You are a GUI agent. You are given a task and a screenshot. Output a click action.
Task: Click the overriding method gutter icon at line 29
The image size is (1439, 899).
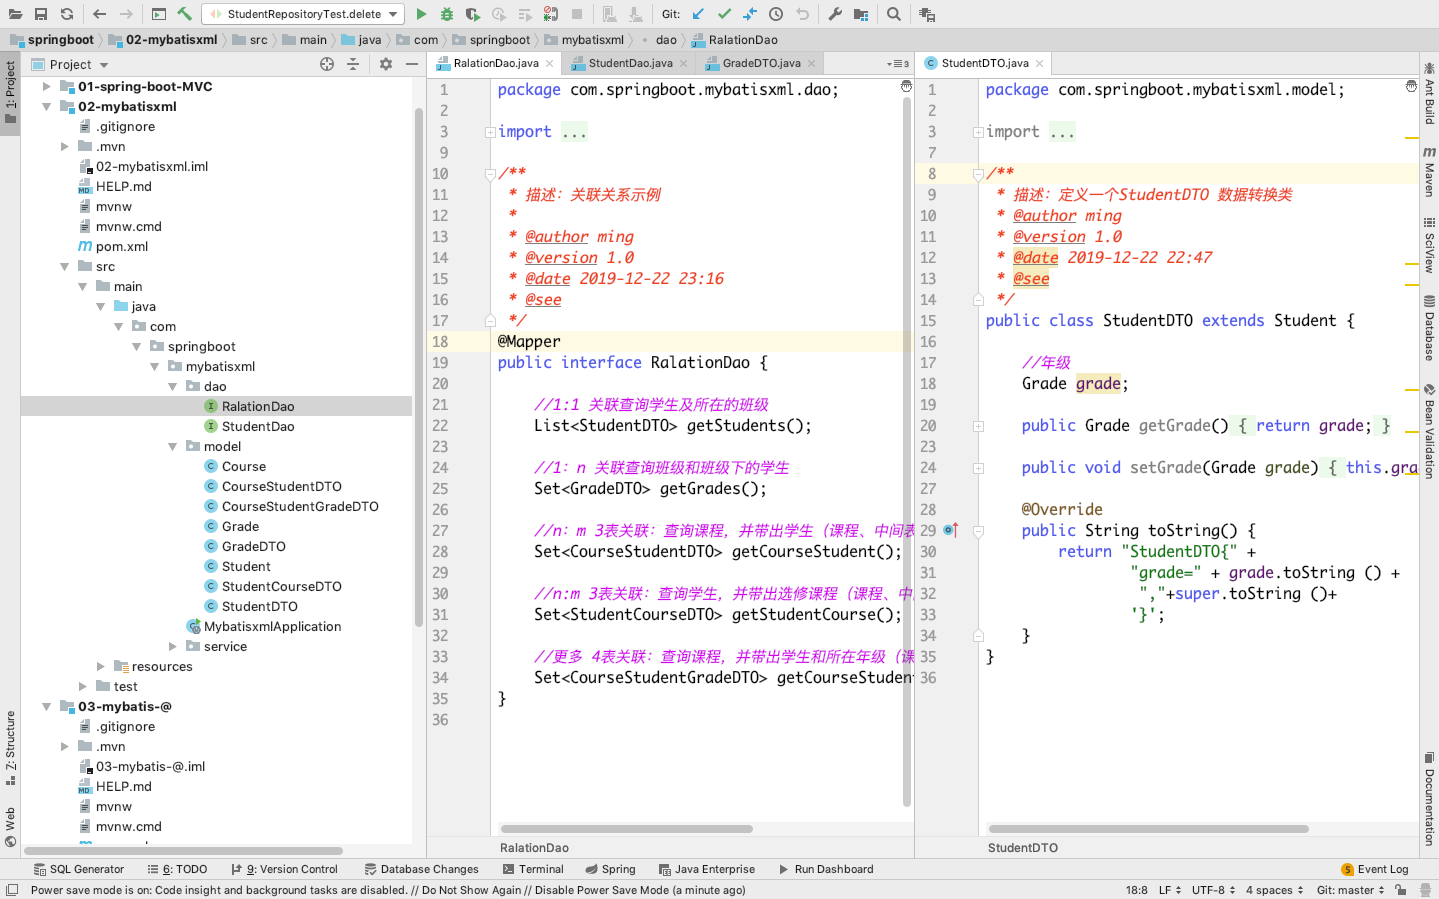pyautogui.click(x=950, y=530)
